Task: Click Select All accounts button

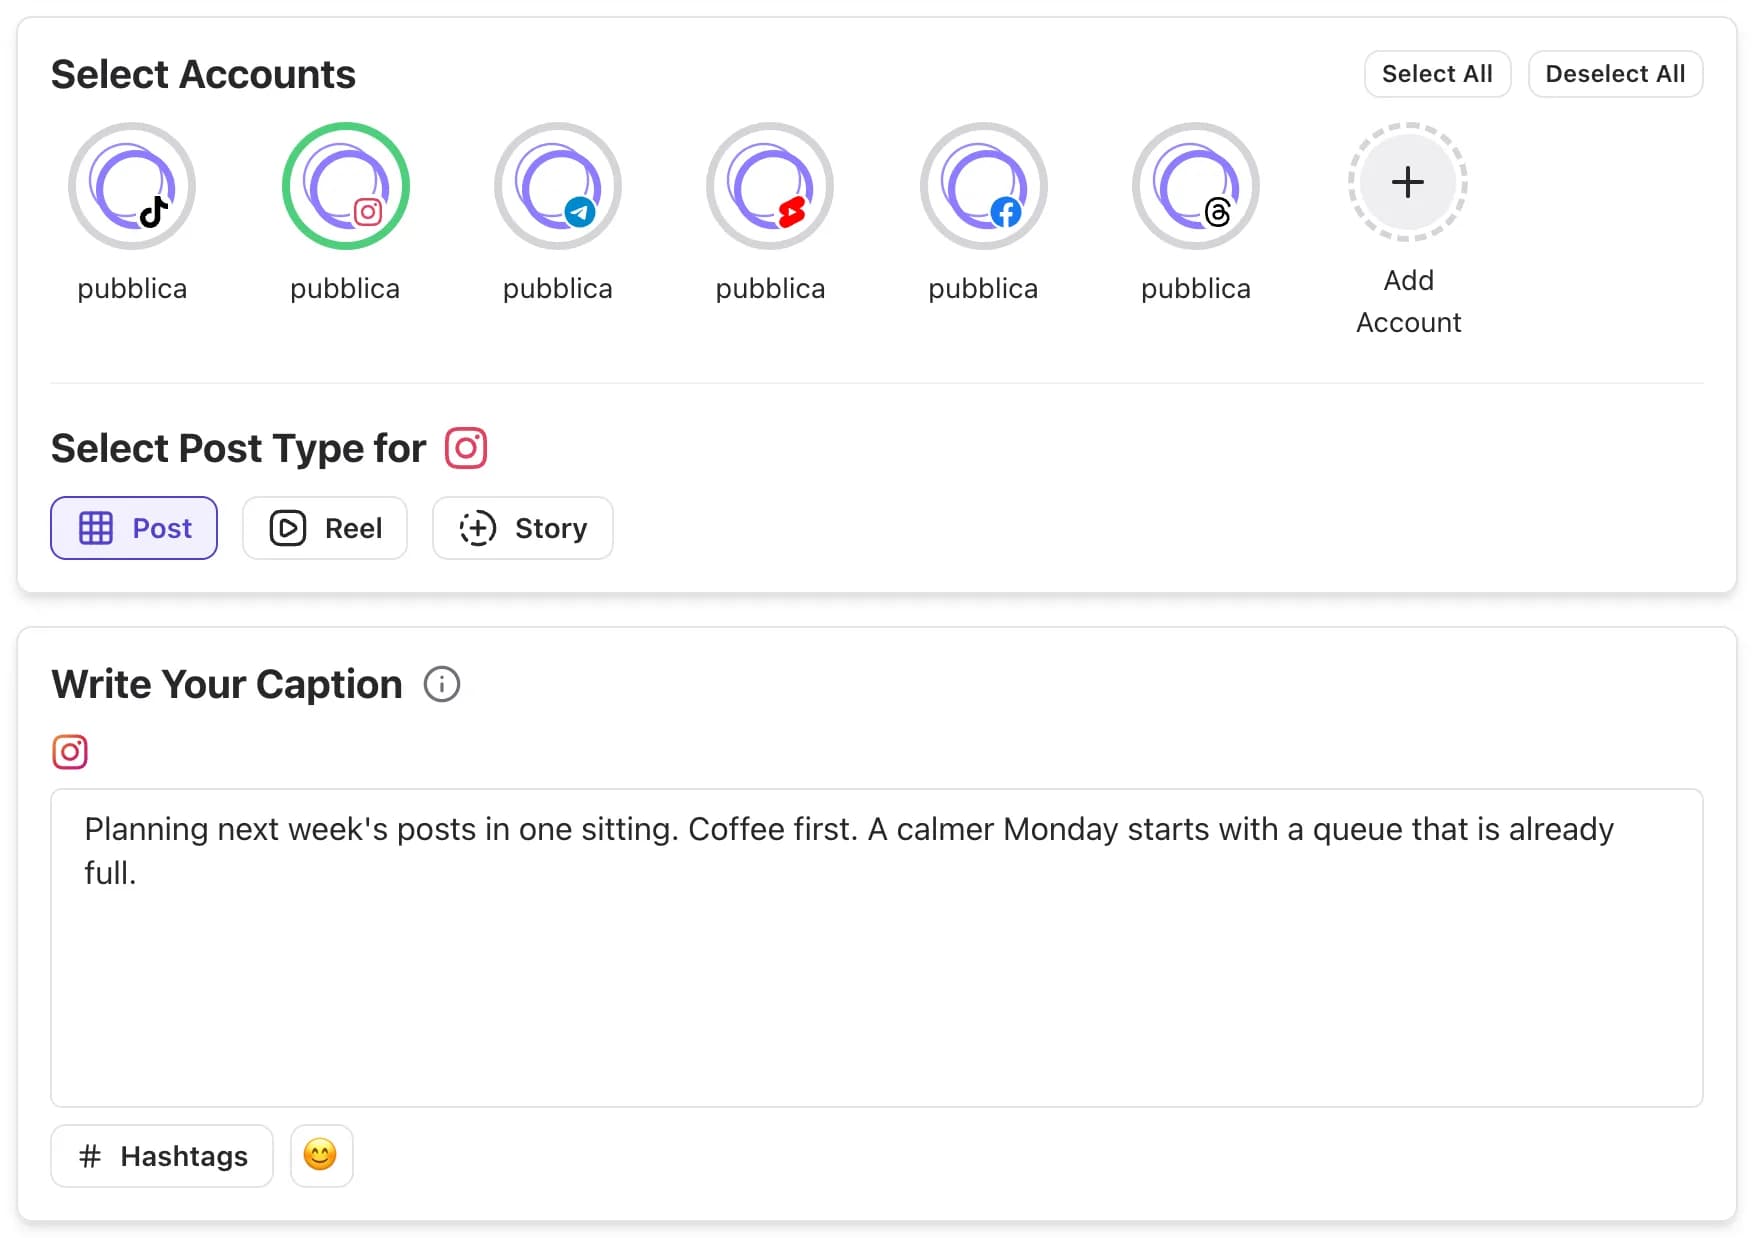Action: (1437, 74)
